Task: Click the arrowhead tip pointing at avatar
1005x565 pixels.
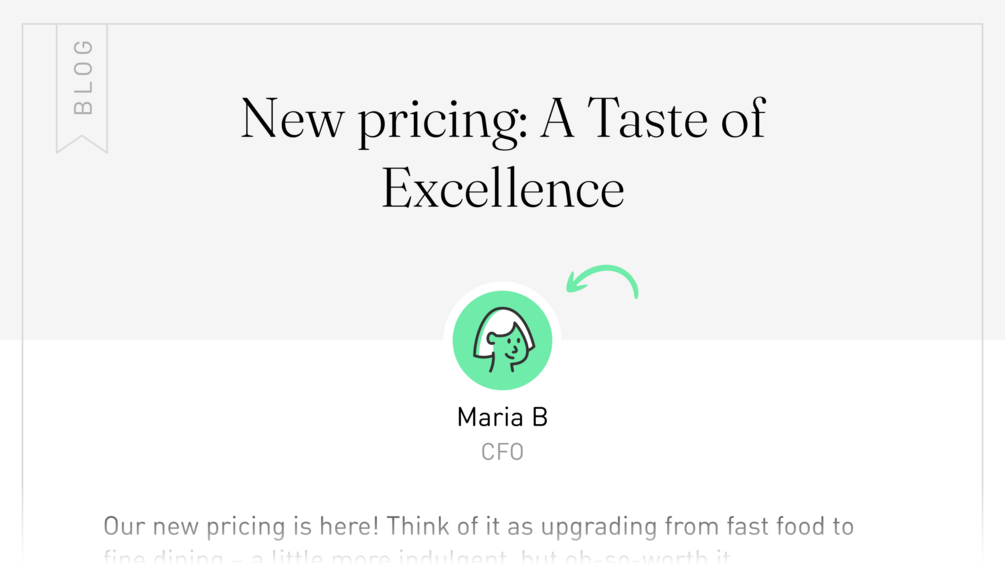Action: pyautogui.click(x=570, y=289)
